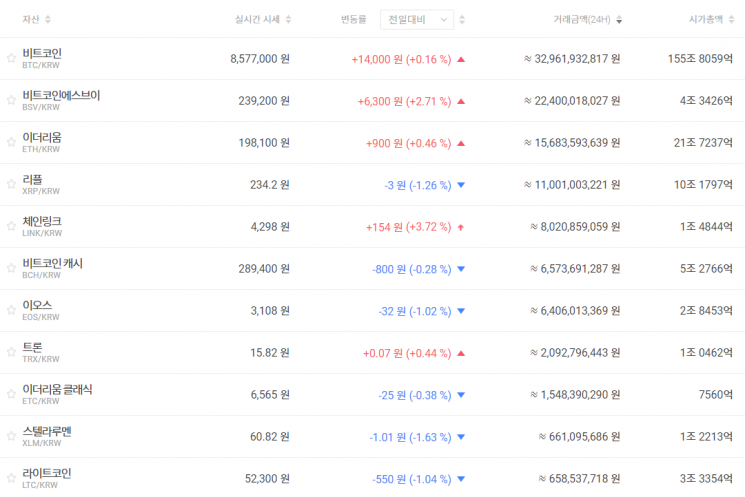Sort by 시가총액 sort arrows
The height and width of the screenshot is (497, 745).
(x=731, y=19)
